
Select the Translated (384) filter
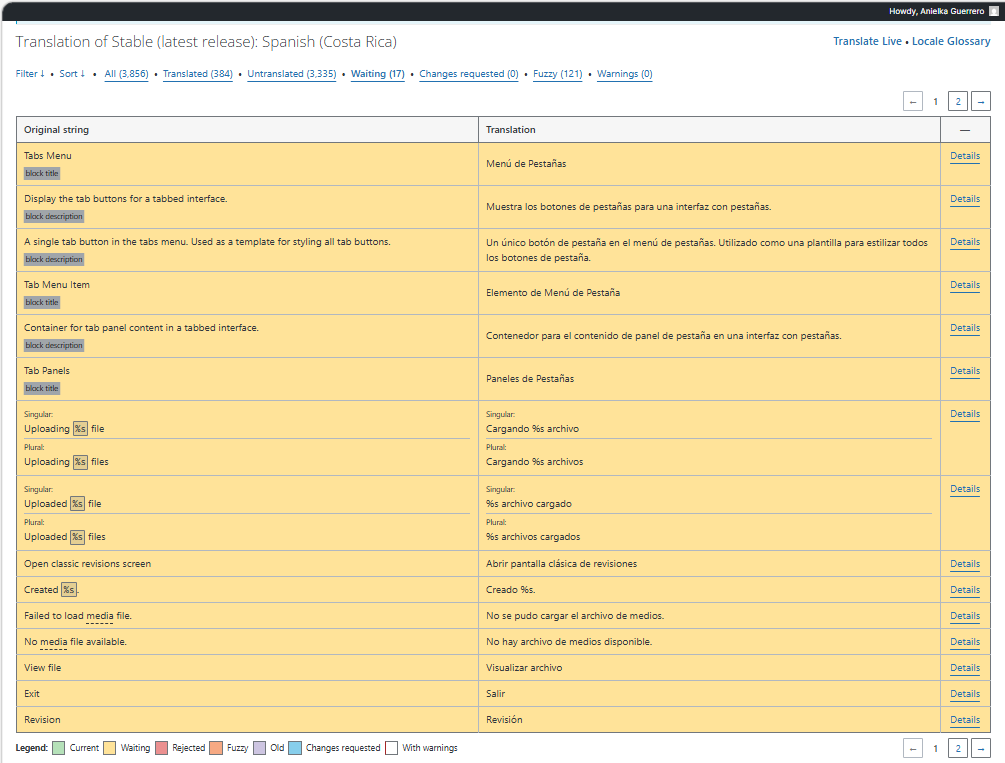[197, 74]
